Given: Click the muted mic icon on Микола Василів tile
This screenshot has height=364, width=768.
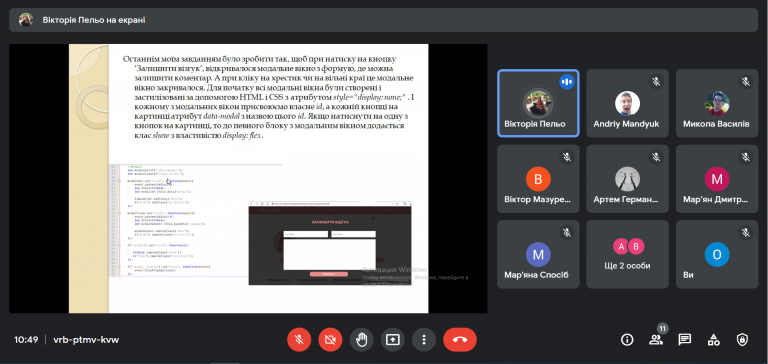Looking at the screenshot, I should pos(745,81).
